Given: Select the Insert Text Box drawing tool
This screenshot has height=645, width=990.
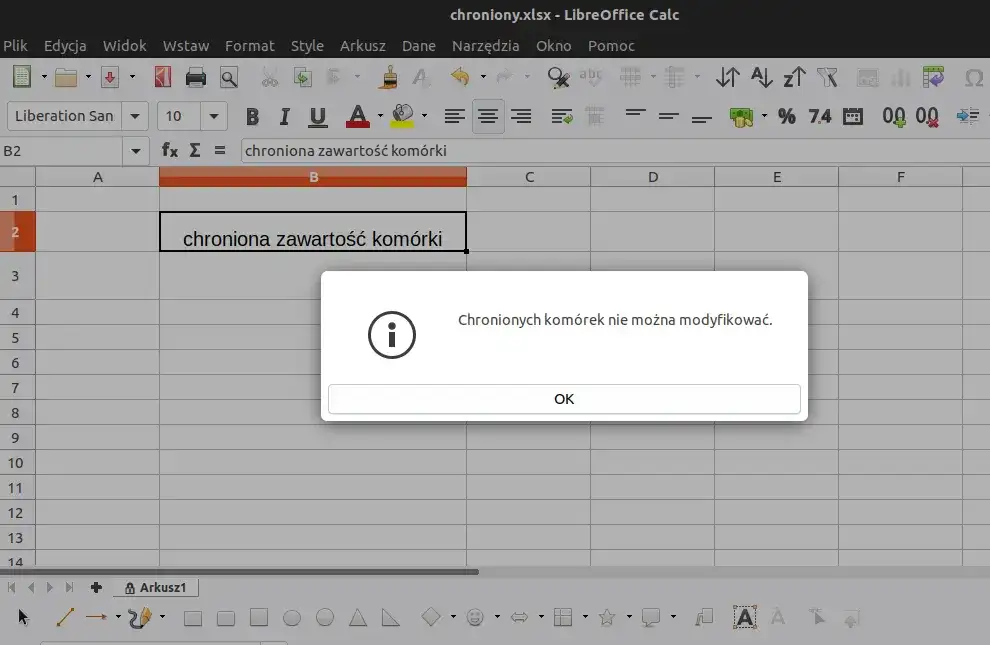Looking at the screenshot, I should click(x=745, y=617).
